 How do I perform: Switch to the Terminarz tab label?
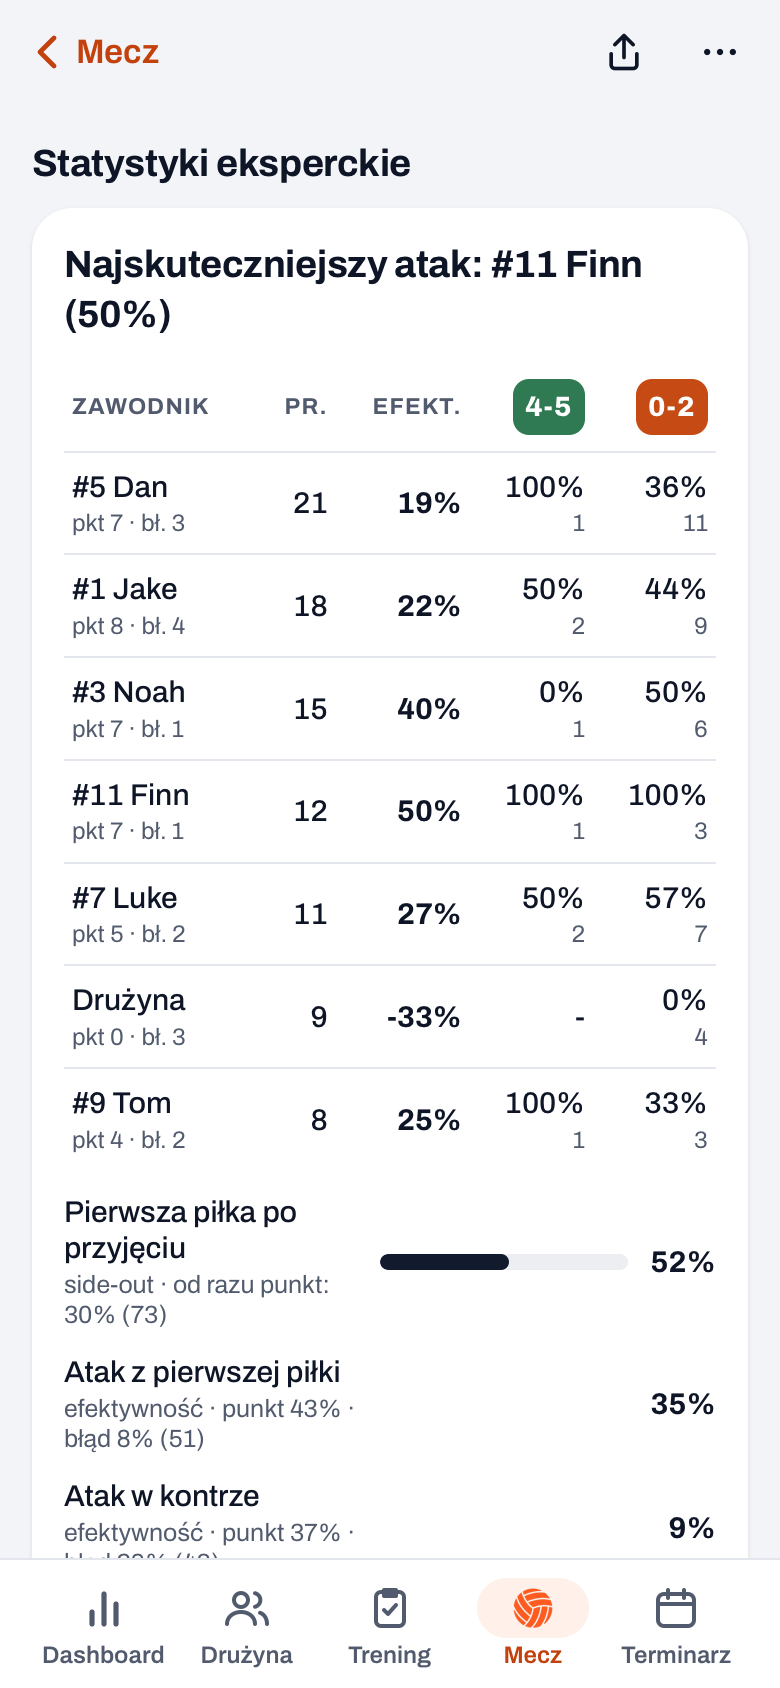click(x=676, y=1655)
